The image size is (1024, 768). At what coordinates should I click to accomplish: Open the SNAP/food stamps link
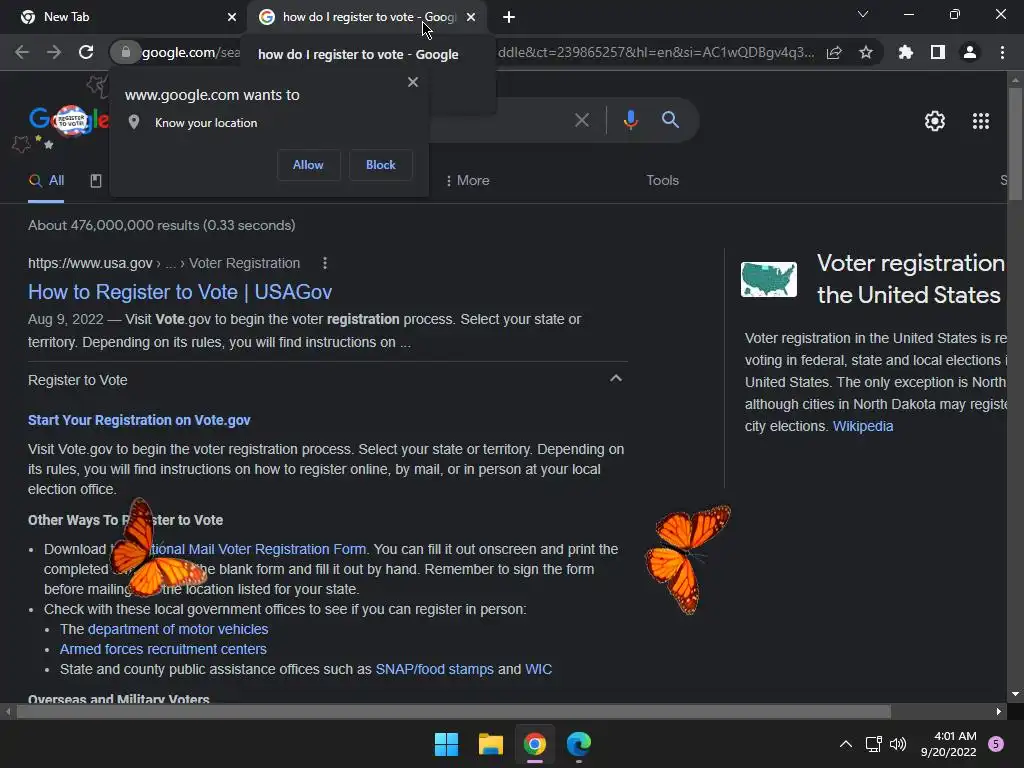[434, 669]
